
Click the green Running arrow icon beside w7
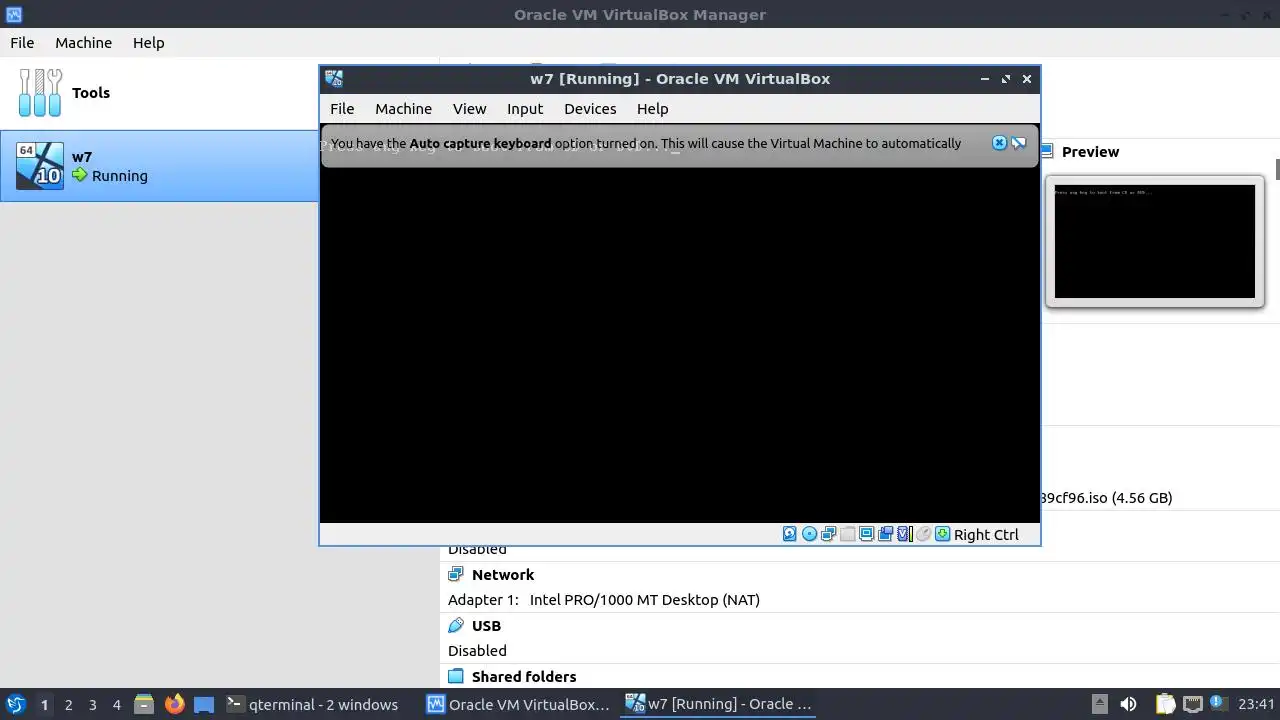pyautogui.click(x=80, y=175)
